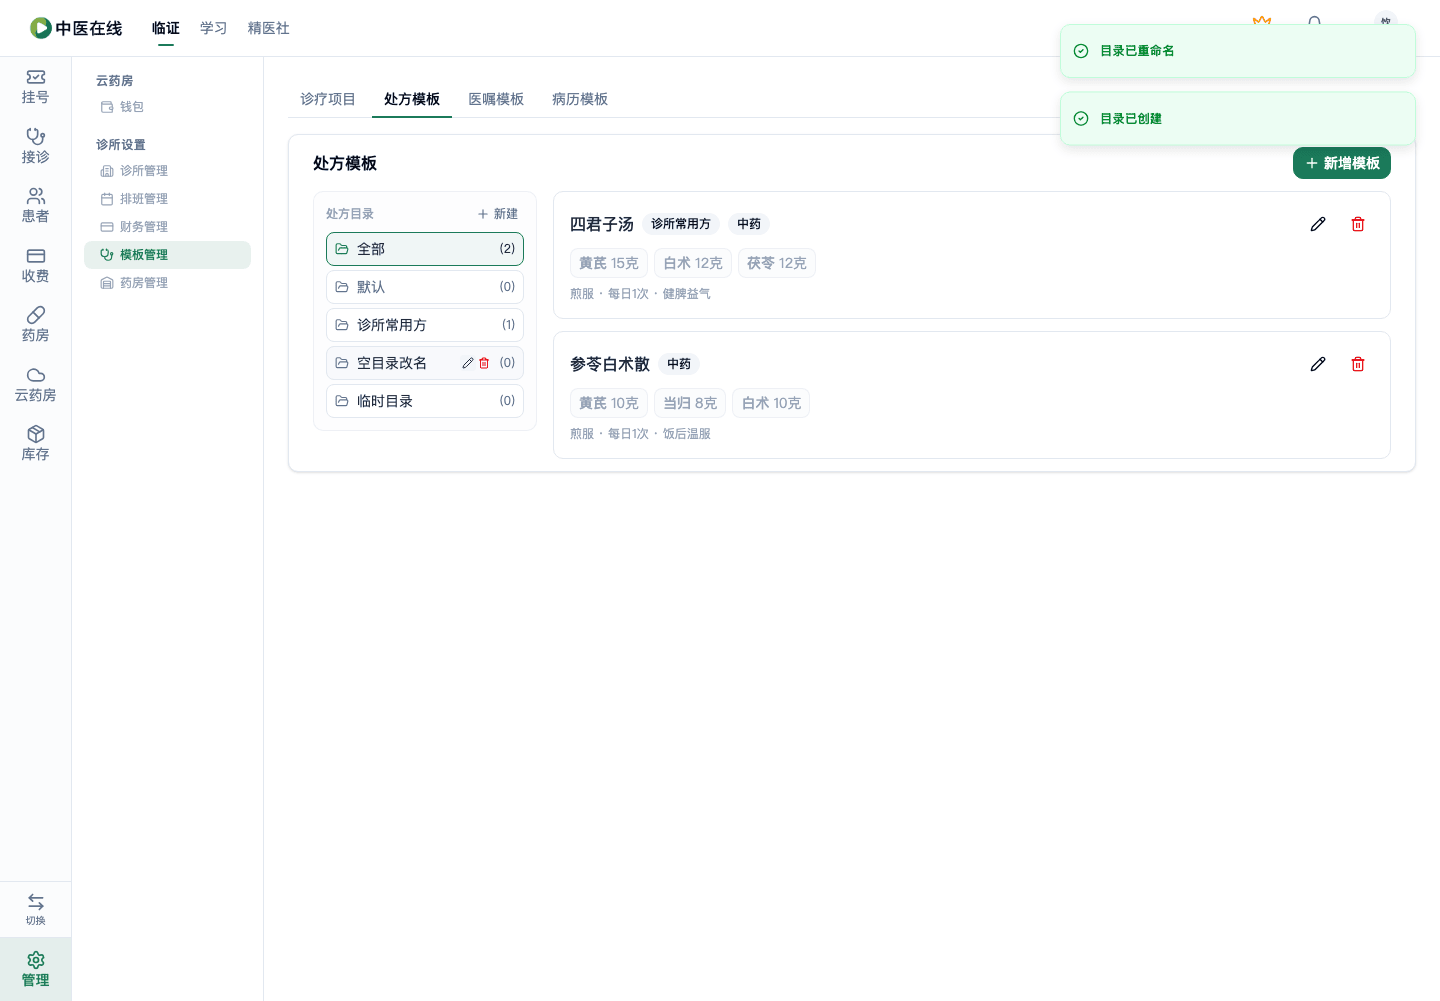Go to 药房管理 menu item
1440x1001 pixels.
(167, 283)
